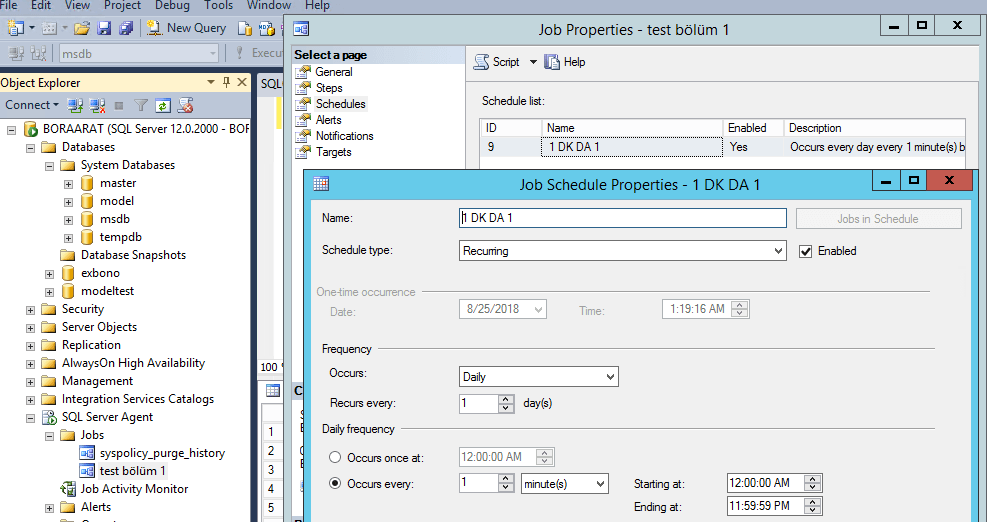The image size is (987, 522).
Task: Open the Debug menu
Action: (172, 6)
